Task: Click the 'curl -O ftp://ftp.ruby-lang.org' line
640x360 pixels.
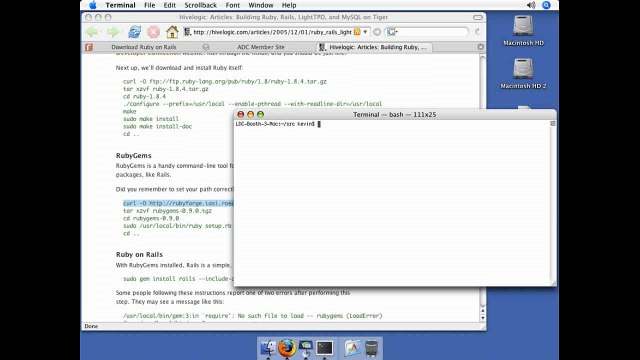Action: [x=224, y=82]
